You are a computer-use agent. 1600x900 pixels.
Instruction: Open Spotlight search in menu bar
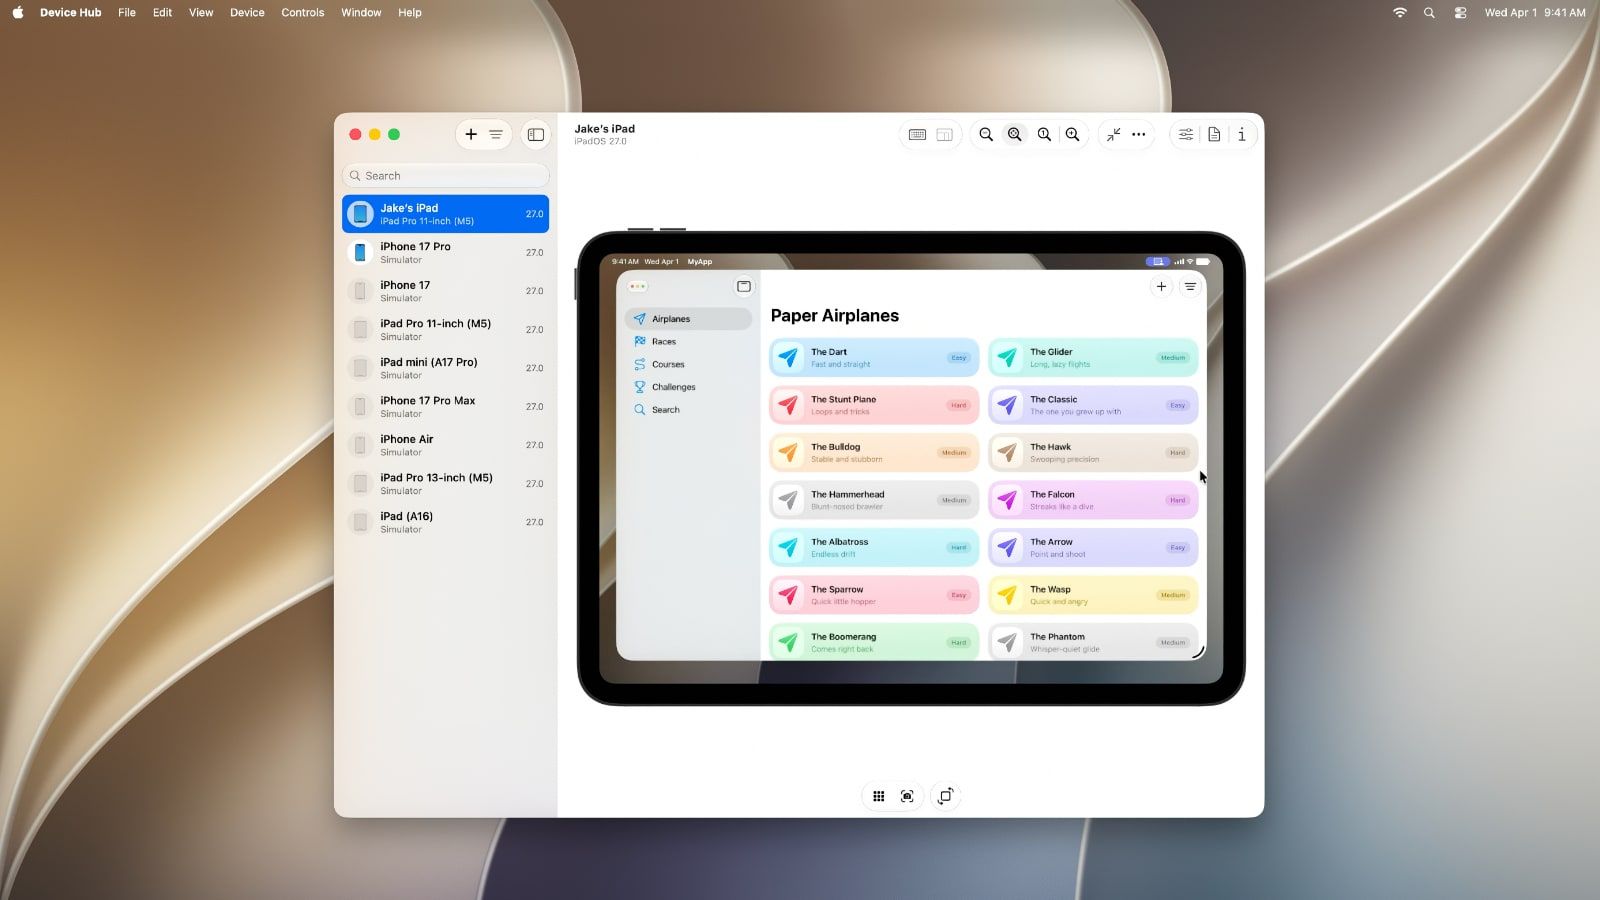point(1429,13)
